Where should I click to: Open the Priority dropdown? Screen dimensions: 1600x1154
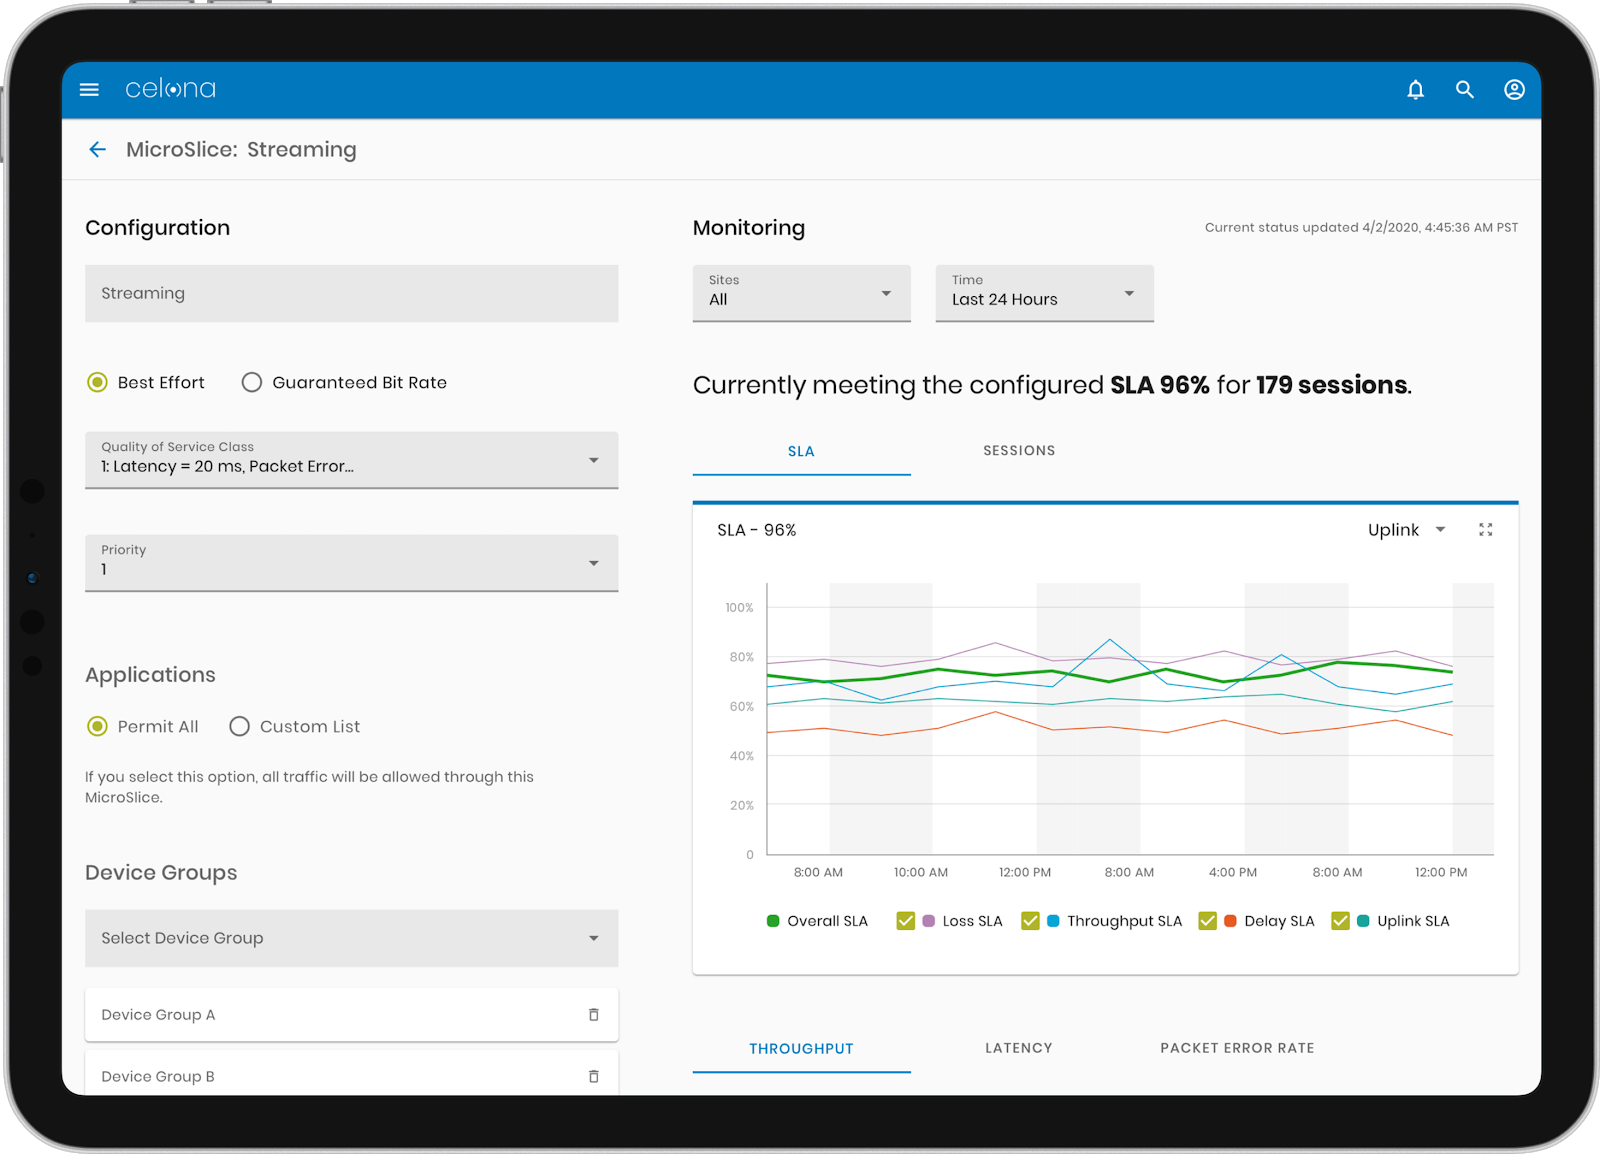[x=352, y=563]
